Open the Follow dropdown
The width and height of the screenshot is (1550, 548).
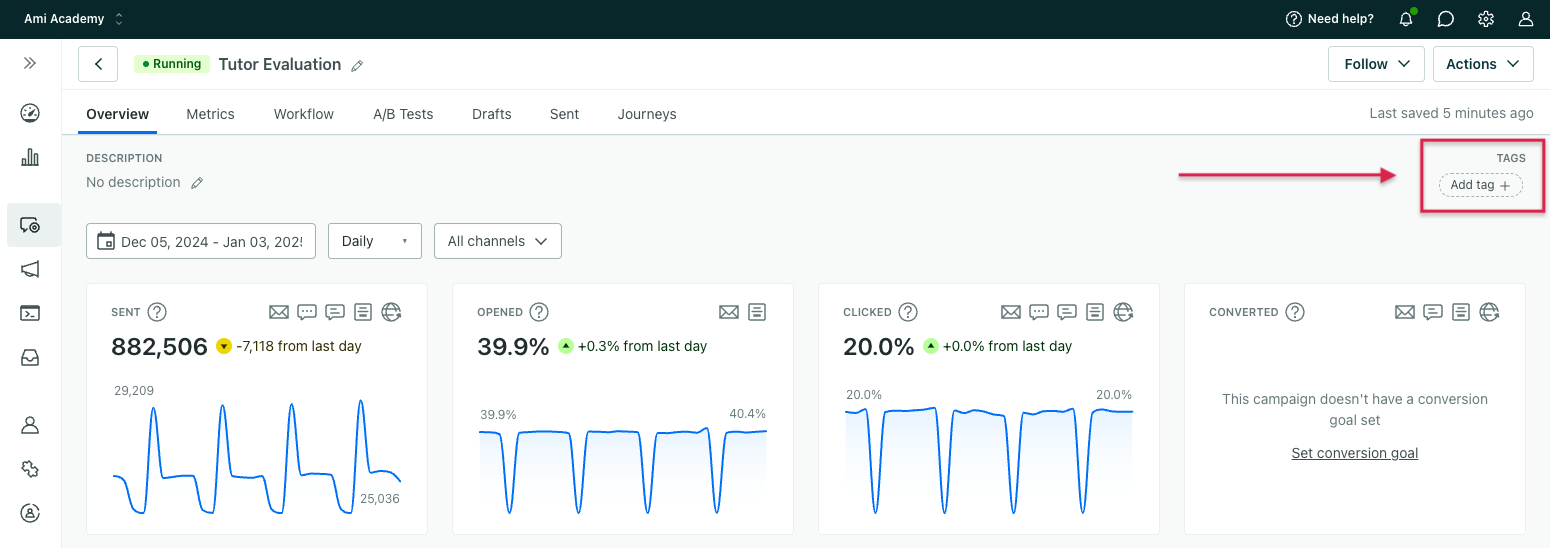pyautogui.click(x=1376, y=64)
